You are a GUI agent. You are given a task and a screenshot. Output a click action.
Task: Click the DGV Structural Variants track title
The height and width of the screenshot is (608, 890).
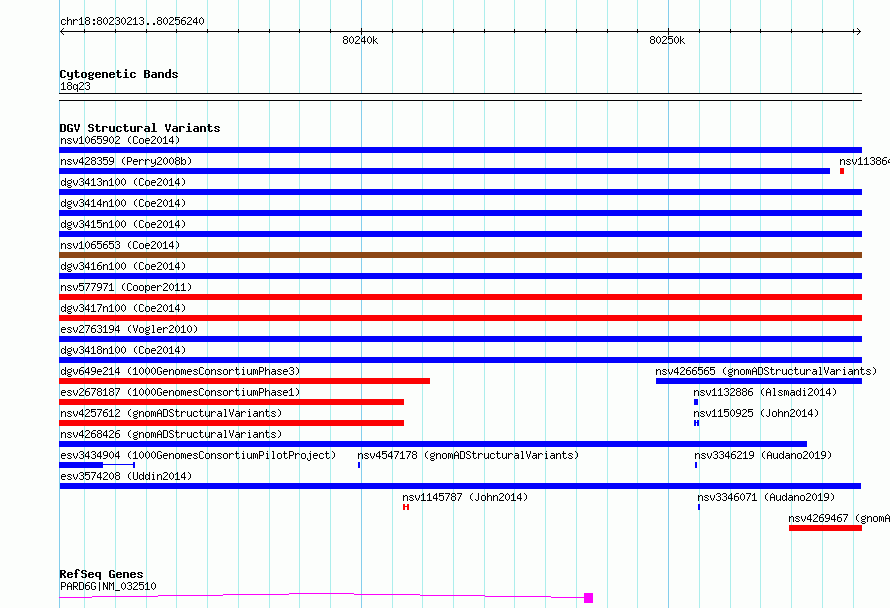coord(140,128)
